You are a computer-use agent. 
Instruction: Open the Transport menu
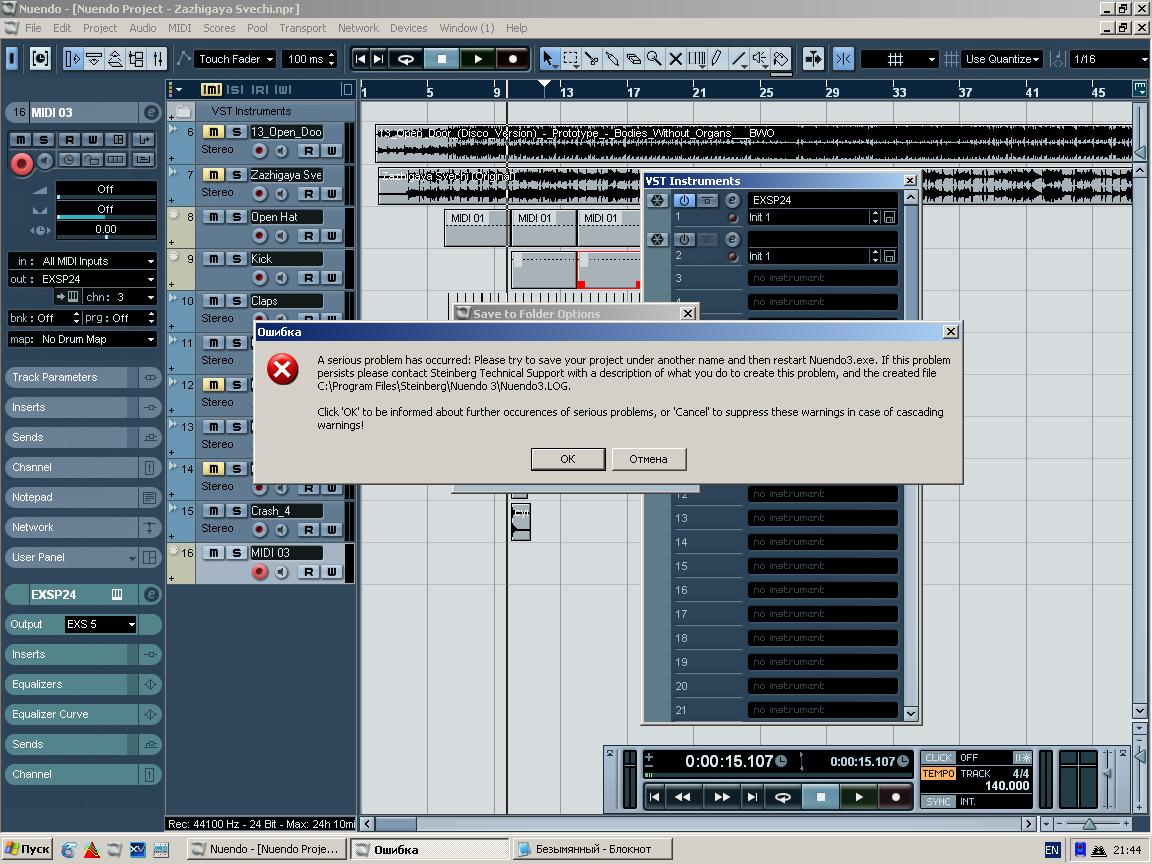[303, 28]
